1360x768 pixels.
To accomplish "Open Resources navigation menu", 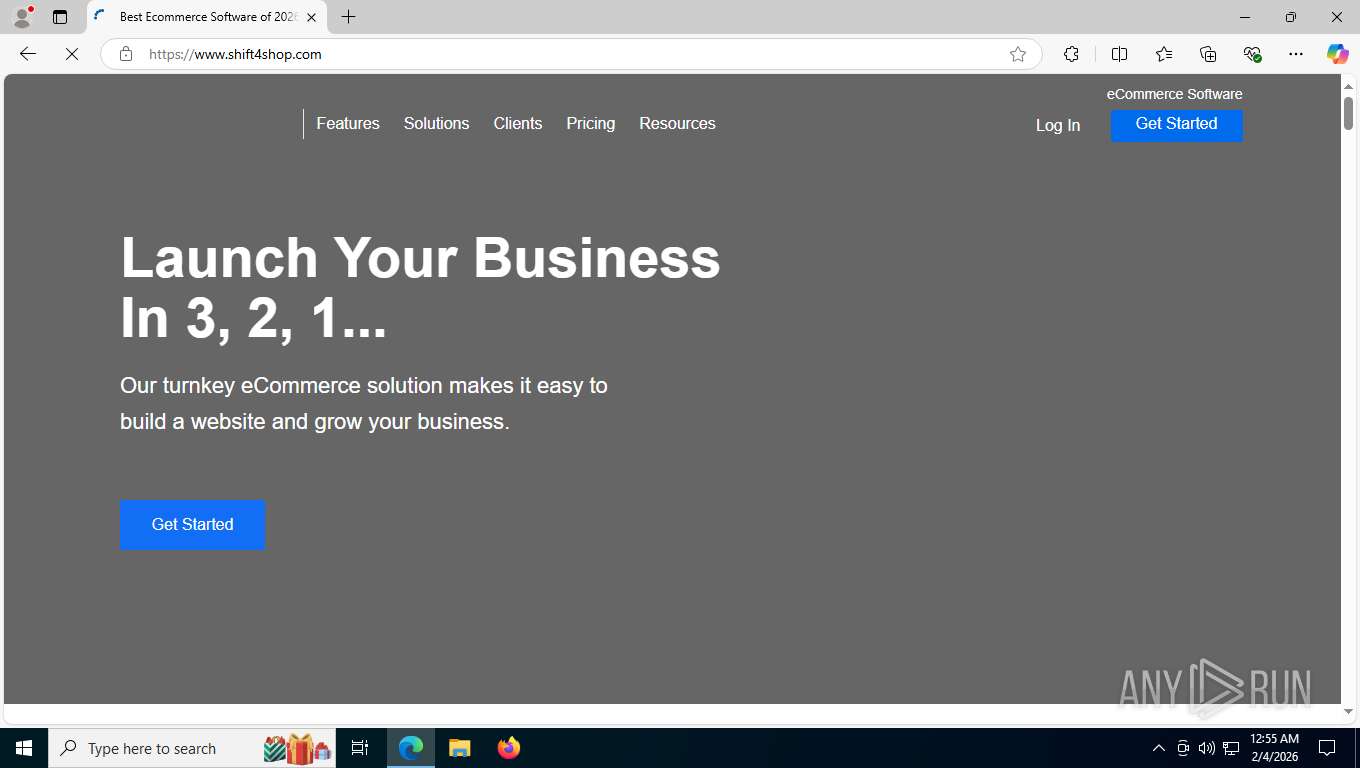I will (677, 123).
